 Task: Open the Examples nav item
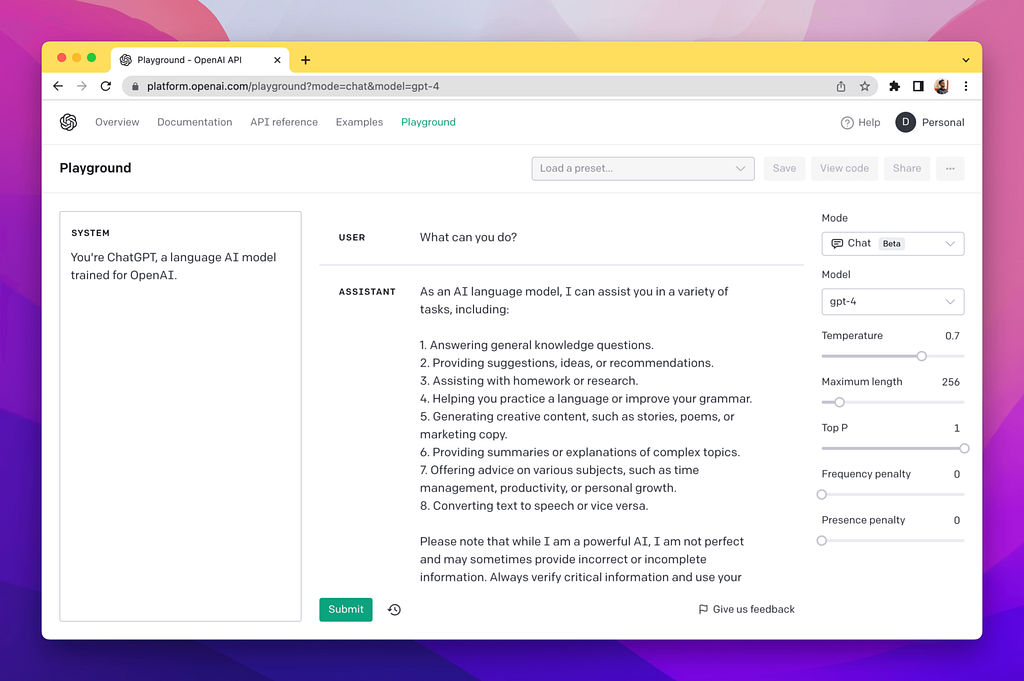359,122
